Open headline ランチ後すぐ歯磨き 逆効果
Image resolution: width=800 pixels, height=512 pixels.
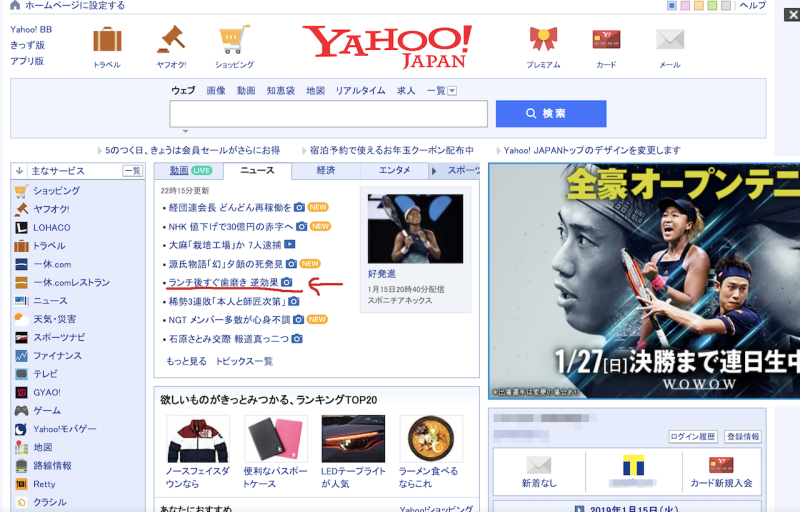click(x=223, y=283)
